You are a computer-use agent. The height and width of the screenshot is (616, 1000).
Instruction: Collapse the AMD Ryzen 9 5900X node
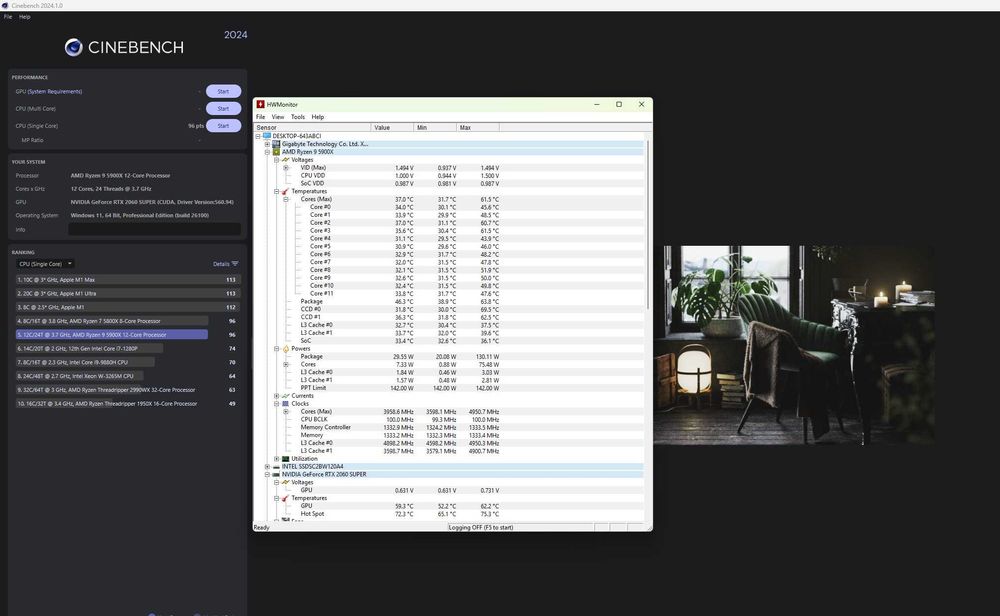pos(267,152)
